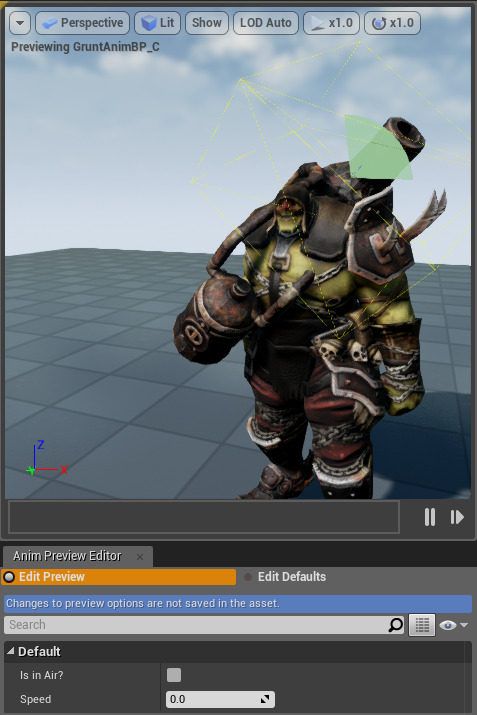Collapse the Default category
Image resolution: width=477 pixels, height=715 pixels.
[10, 651]
